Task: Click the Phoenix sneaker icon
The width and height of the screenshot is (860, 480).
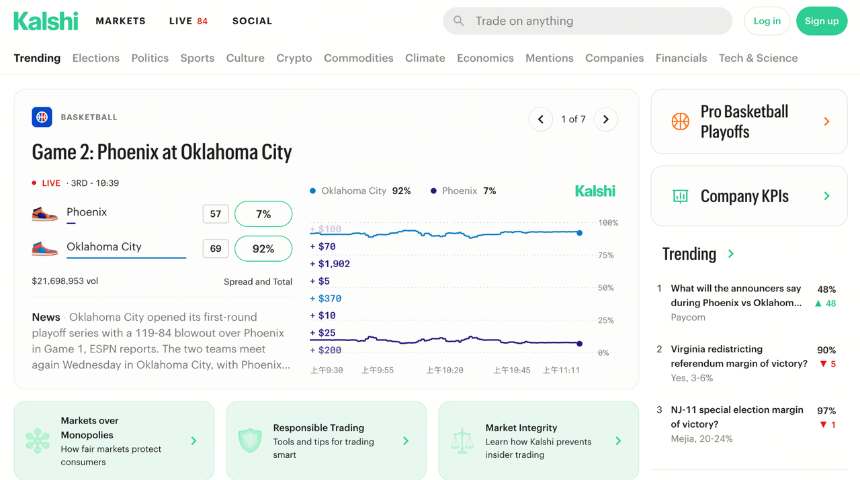Action: [44, 214]
